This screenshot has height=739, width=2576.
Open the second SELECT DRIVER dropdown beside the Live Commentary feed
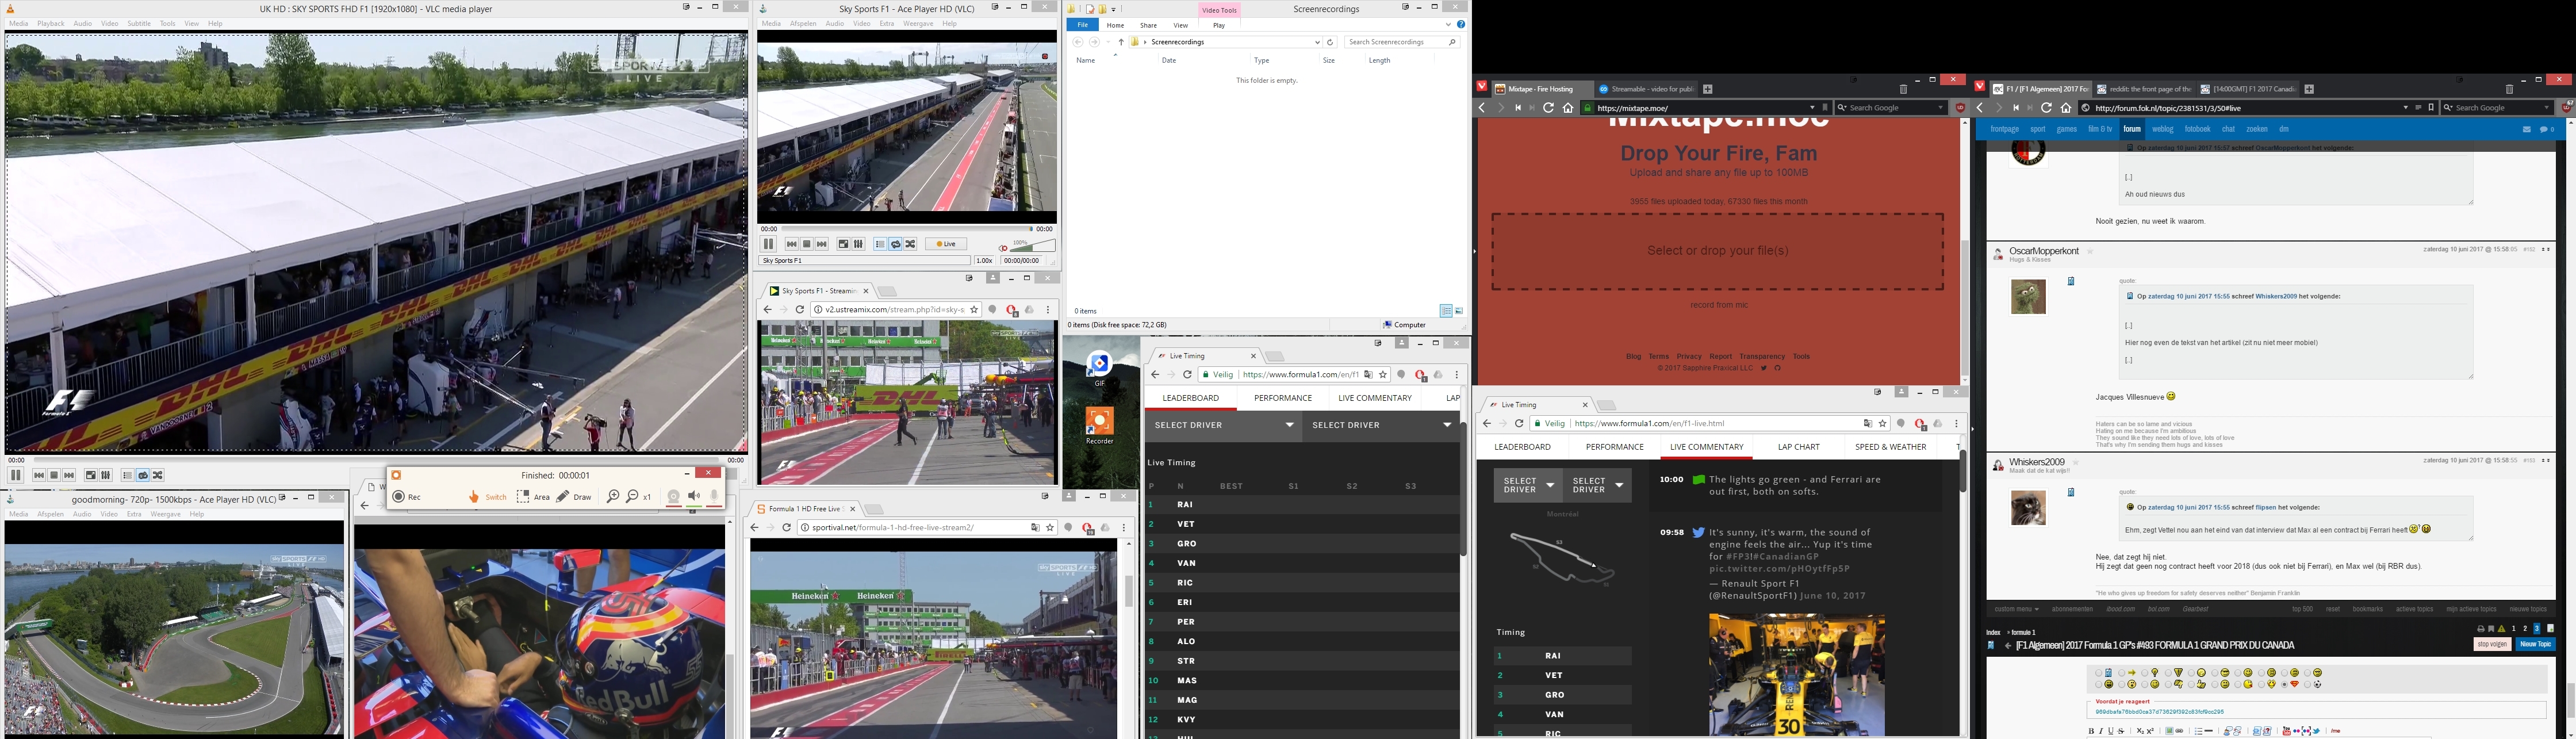click(1596, 485)
